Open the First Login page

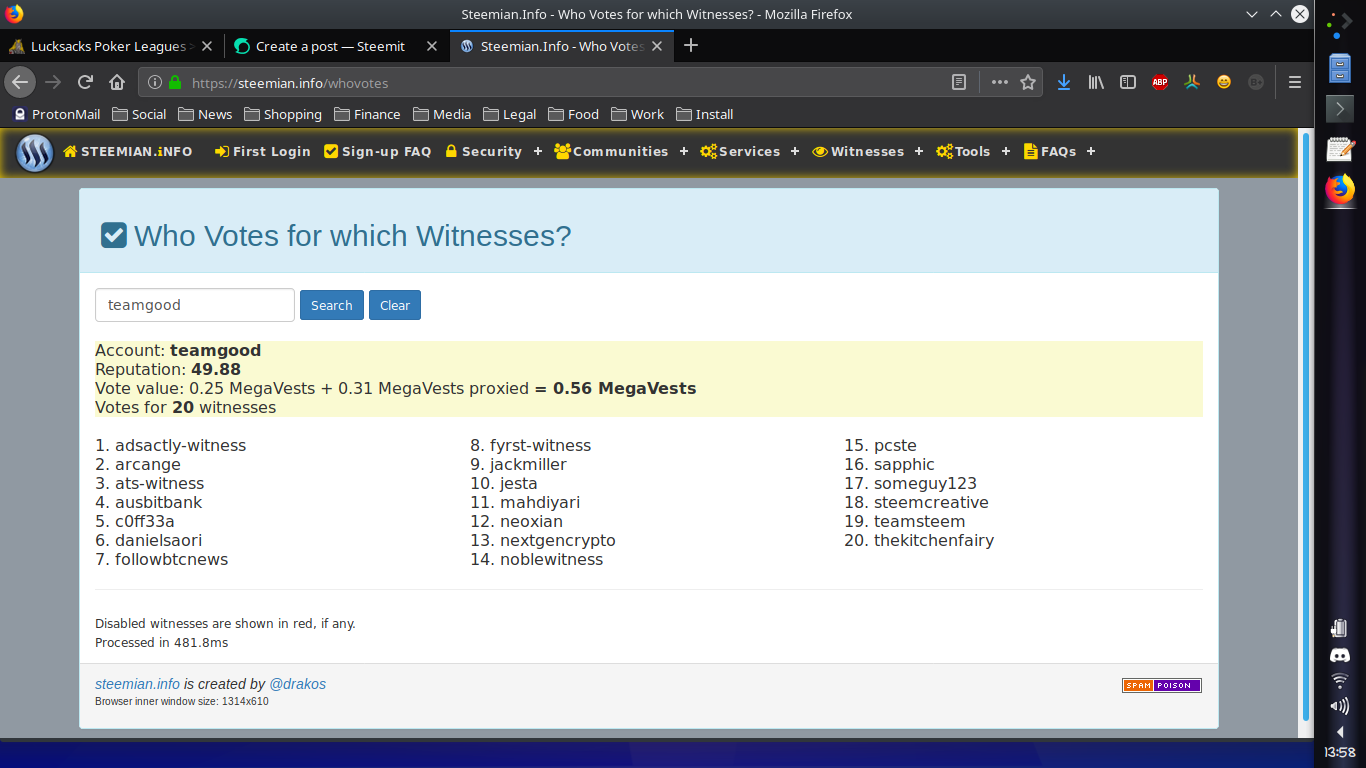tap(263, 152)
